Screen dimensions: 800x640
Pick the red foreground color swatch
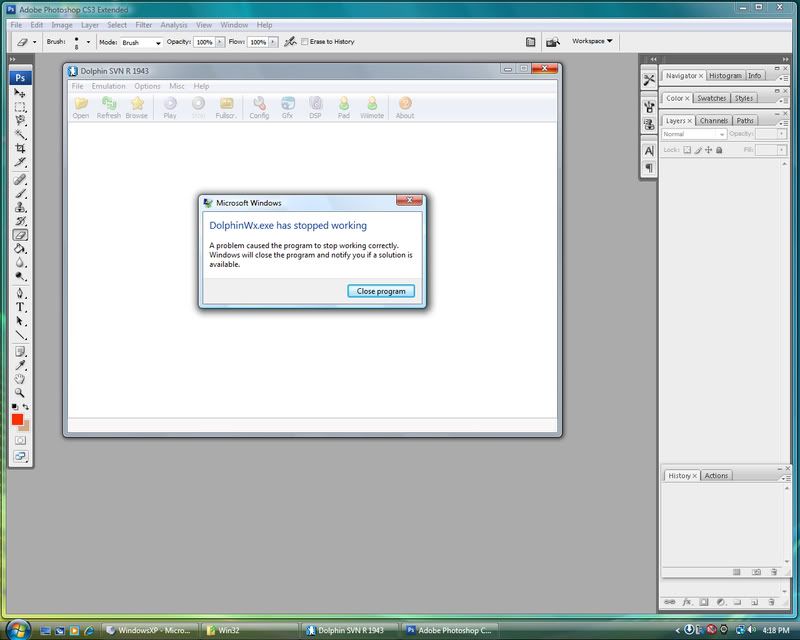tap(17, 420)
